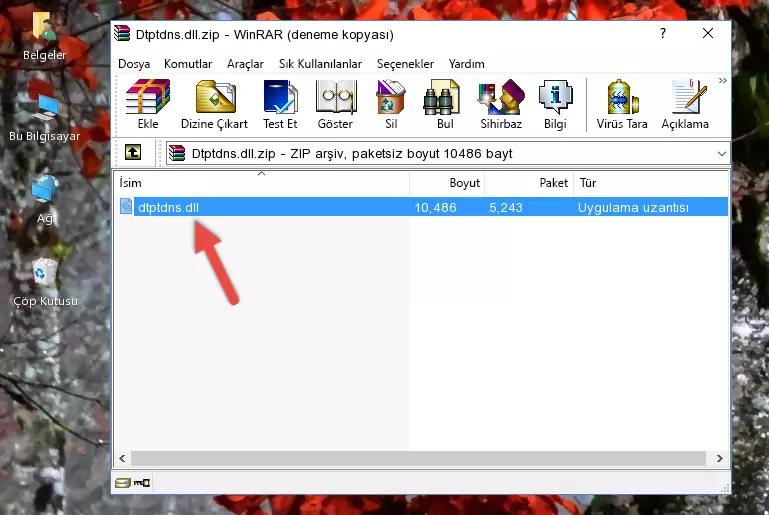Open the Dosya menu
The height and width of the screenshot is (515, 769).
coord(134,64)
